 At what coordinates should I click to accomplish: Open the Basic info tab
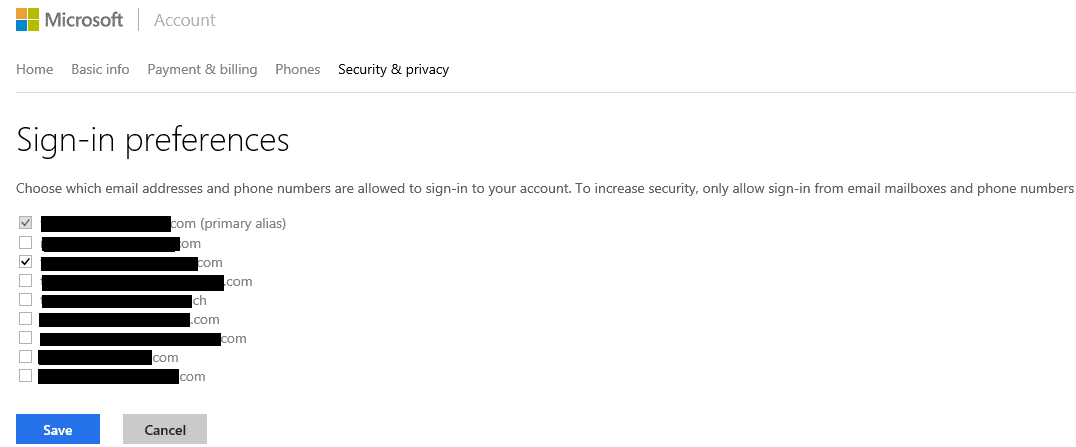[100, 69]
